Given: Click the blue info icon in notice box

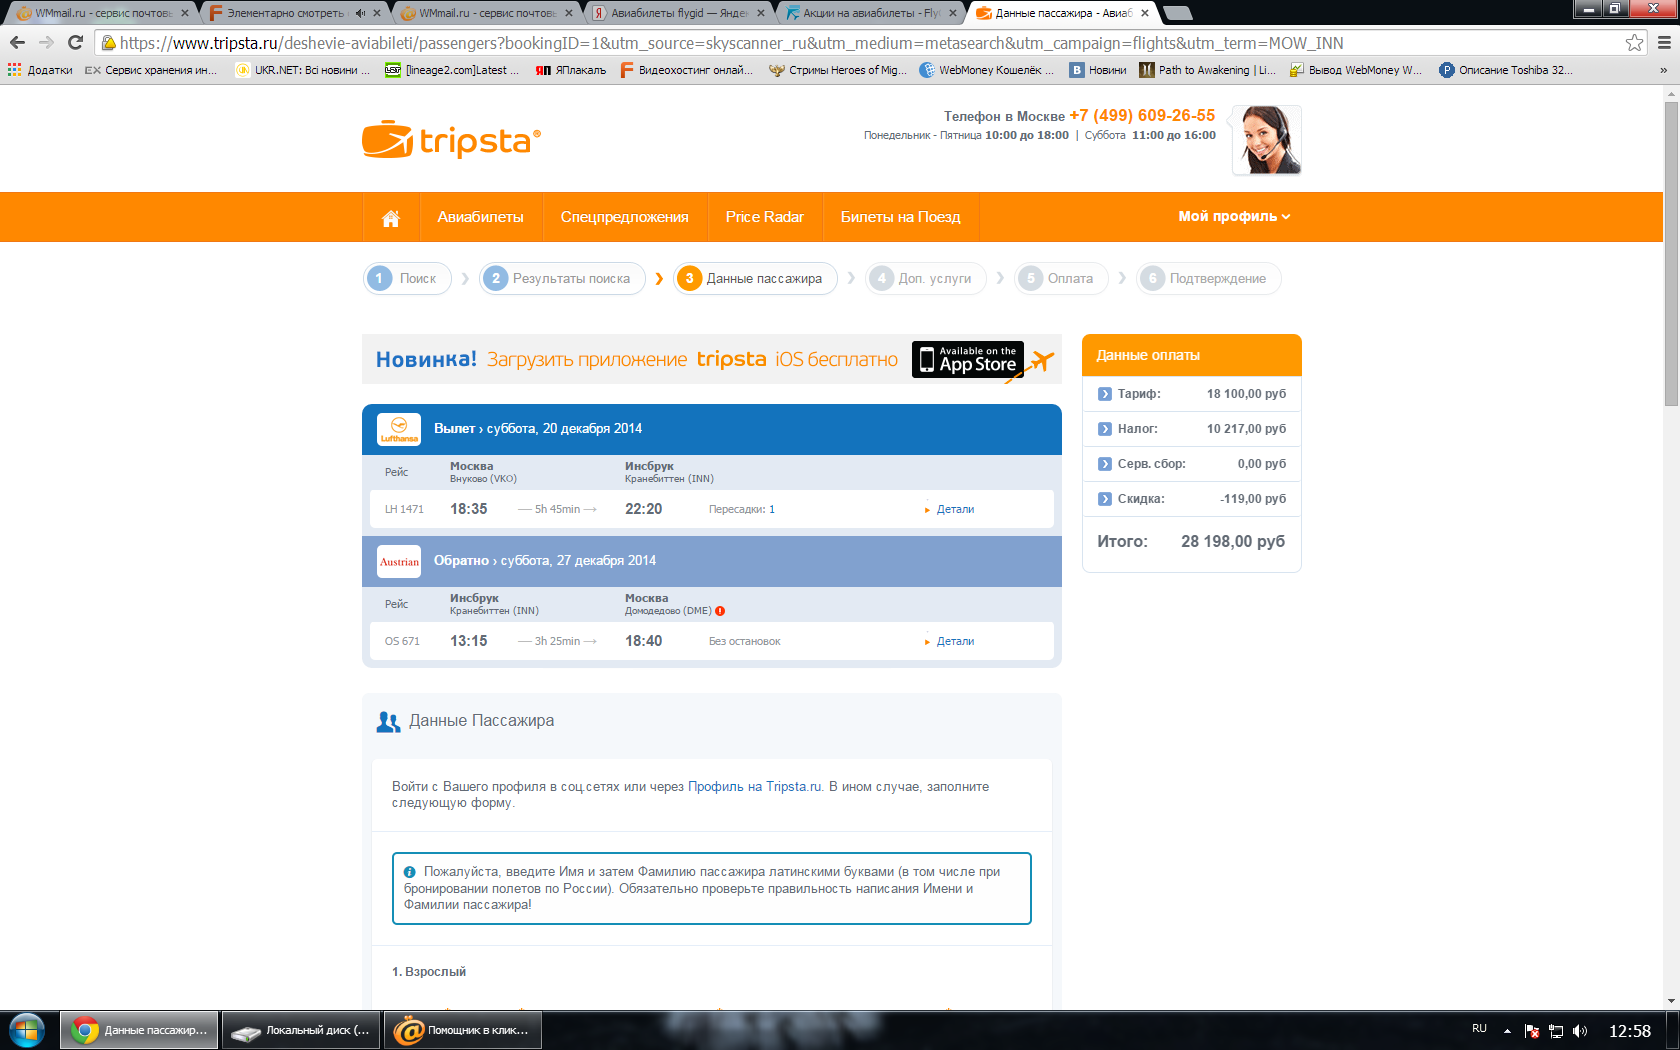Looking at the screenshot, I should (409, 872).
